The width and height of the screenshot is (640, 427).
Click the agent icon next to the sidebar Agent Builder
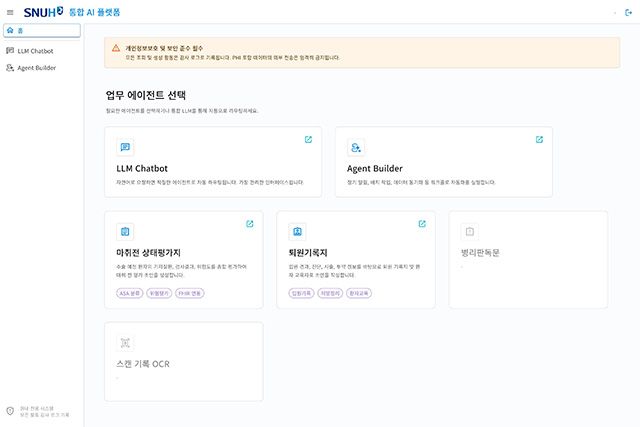click(x=10, y=68)
